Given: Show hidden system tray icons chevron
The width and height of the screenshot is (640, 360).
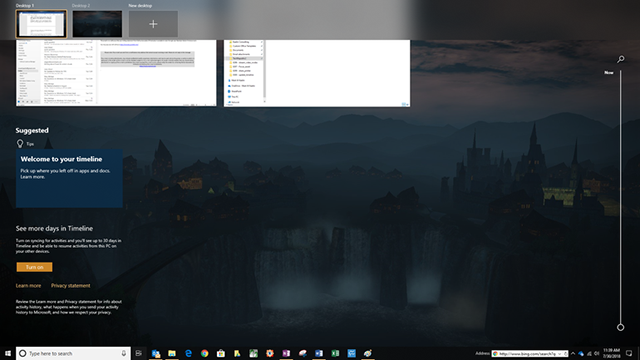Looking at the screenshot, I should pos(573,353).
